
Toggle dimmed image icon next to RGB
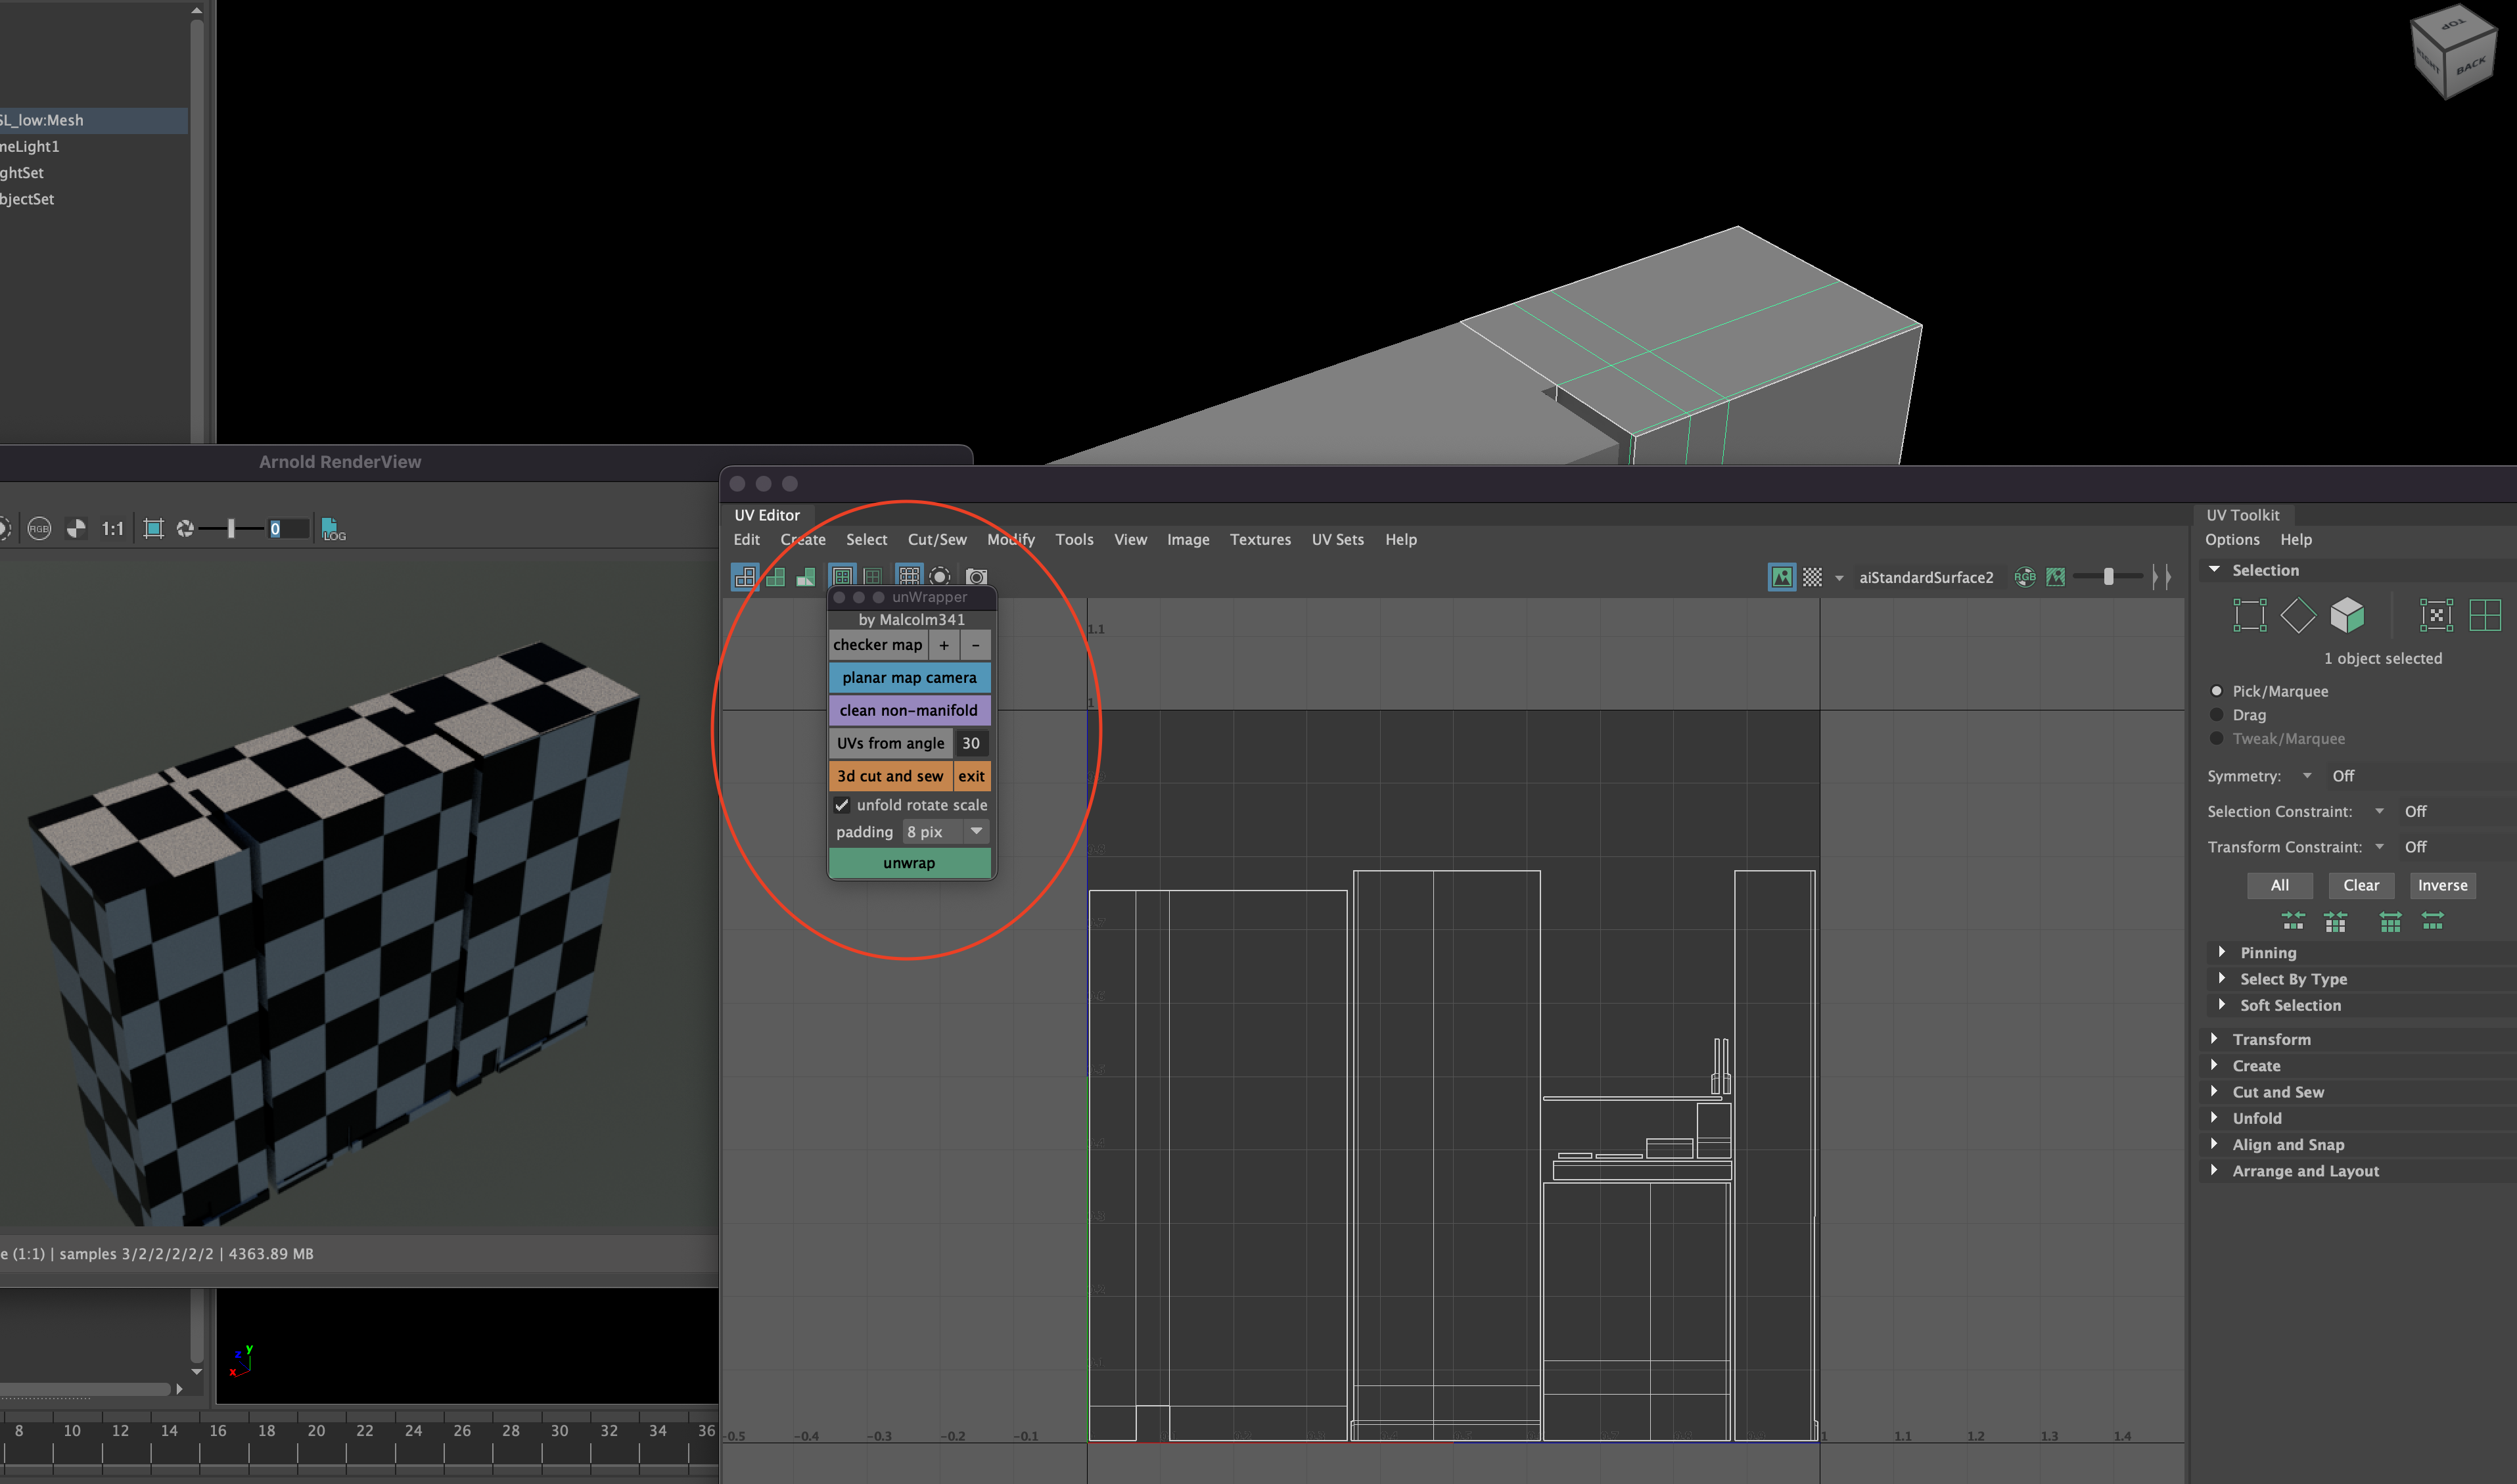[x=2055, y=577]
